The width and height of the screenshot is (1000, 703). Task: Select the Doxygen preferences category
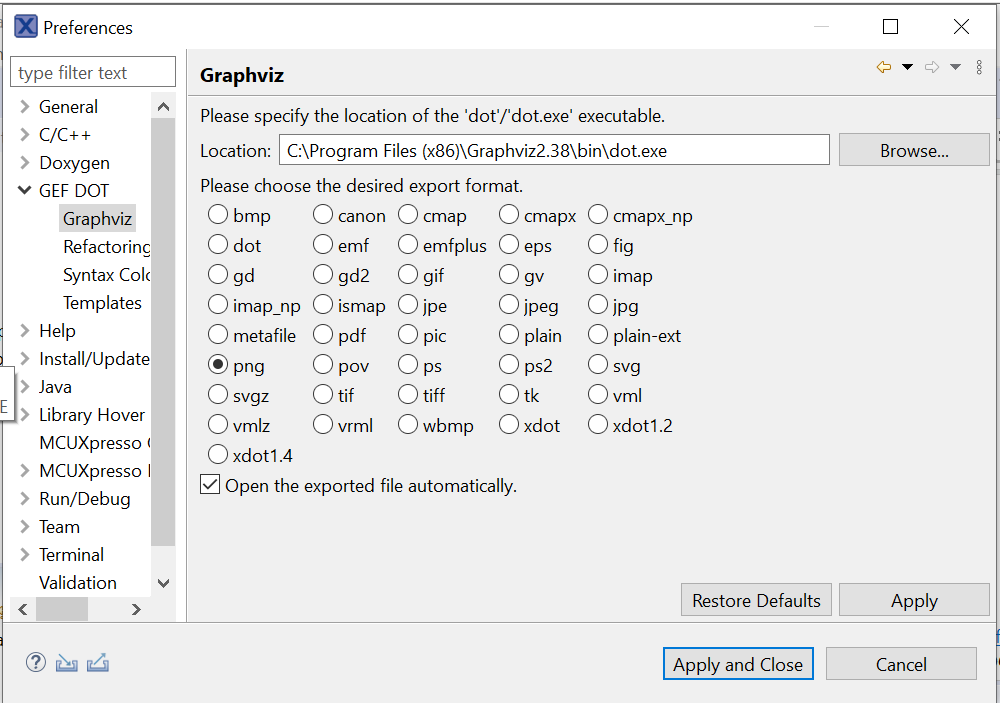pyautogui.click(x=74, y=163)
